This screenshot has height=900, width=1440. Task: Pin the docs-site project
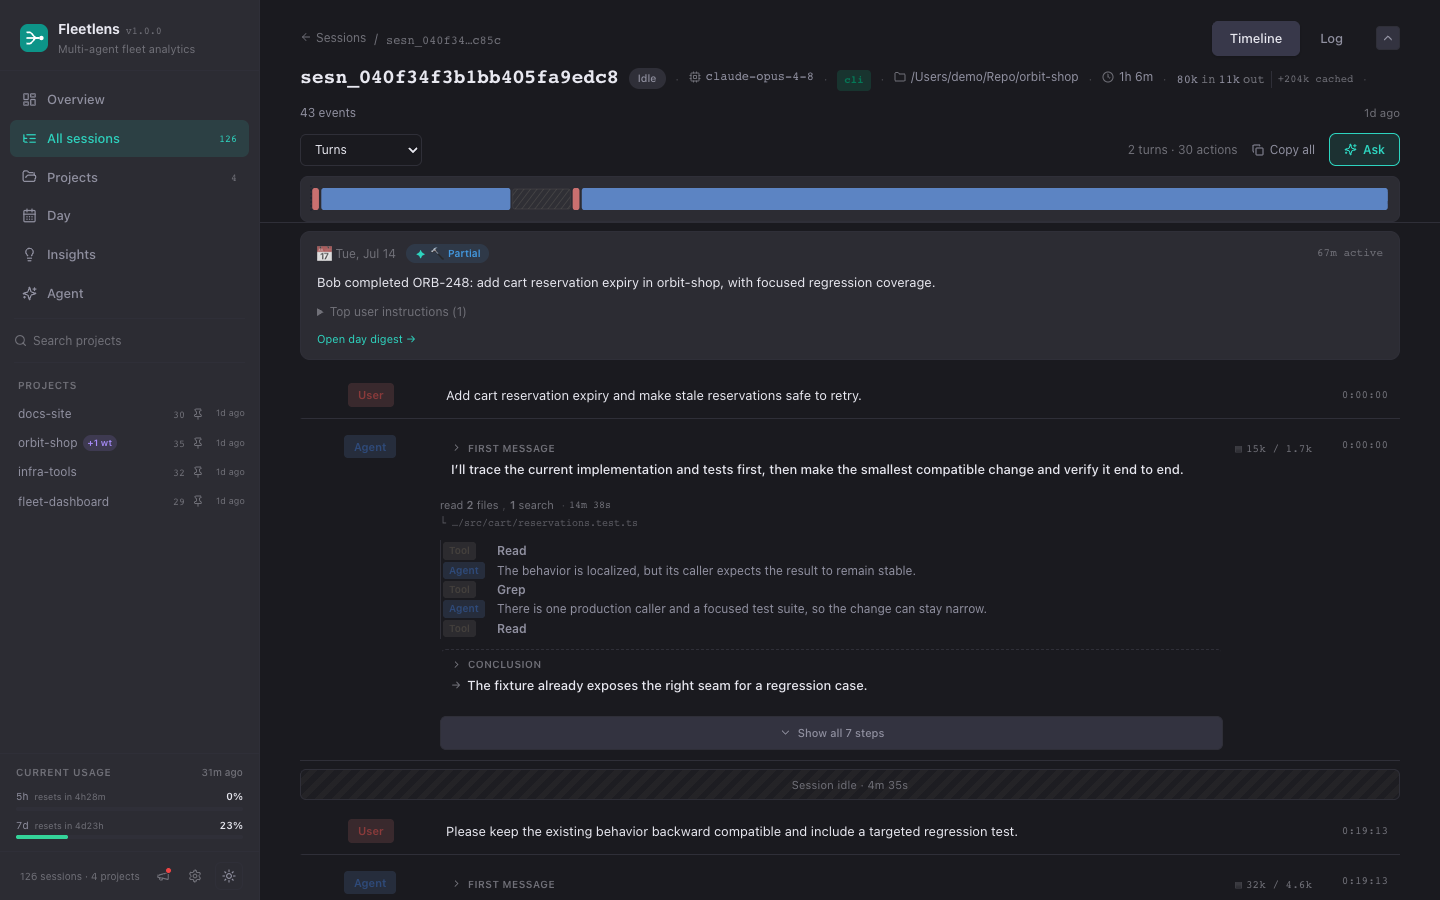[198, 414]
